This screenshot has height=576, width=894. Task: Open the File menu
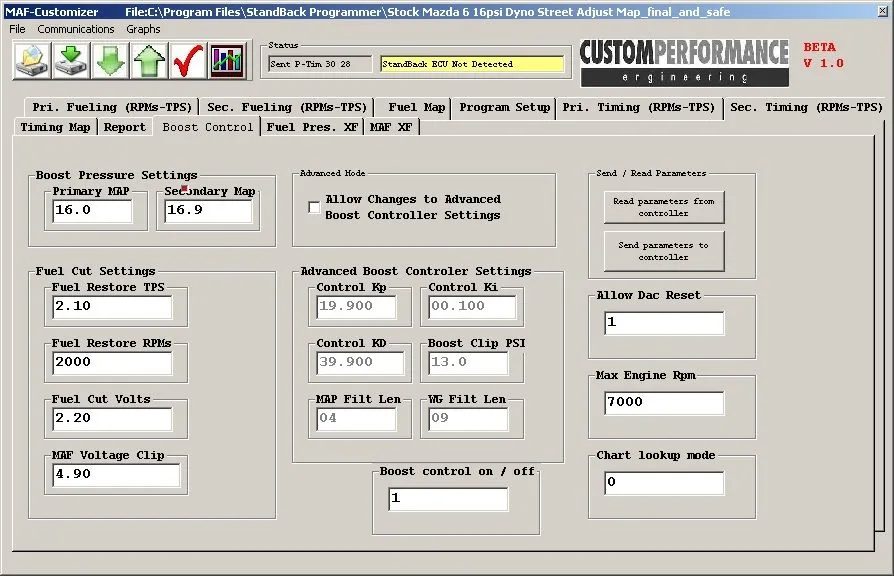coord(16,29)
